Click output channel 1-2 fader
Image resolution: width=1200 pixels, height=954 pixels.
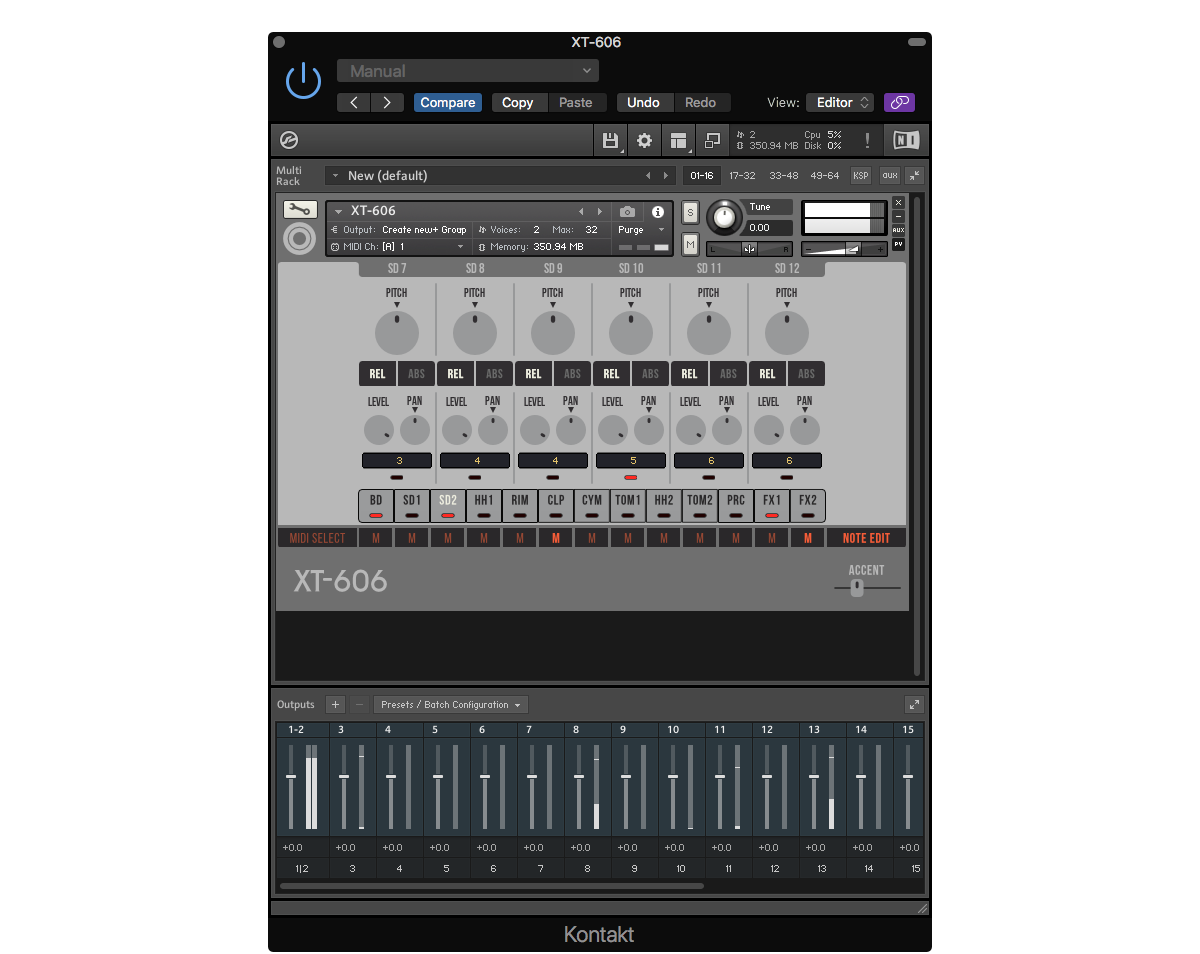[291, 777]
